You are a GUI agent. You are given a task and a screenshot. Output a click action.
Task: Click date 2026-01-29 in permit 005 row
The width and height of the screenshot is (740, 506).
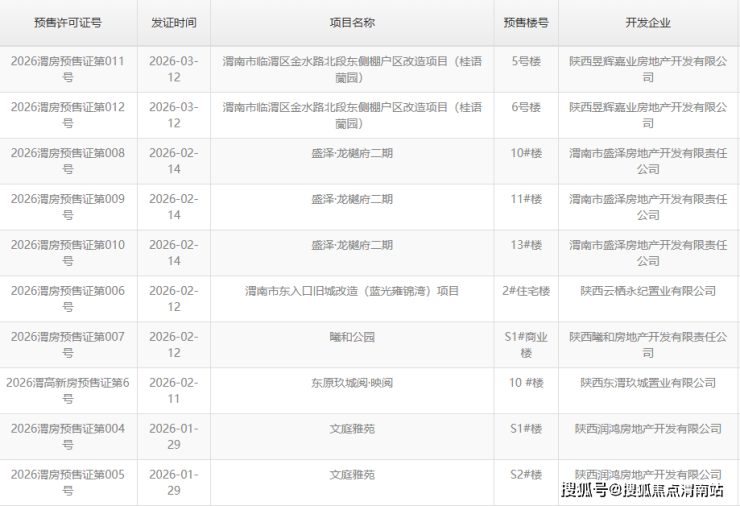pos(174,482)
